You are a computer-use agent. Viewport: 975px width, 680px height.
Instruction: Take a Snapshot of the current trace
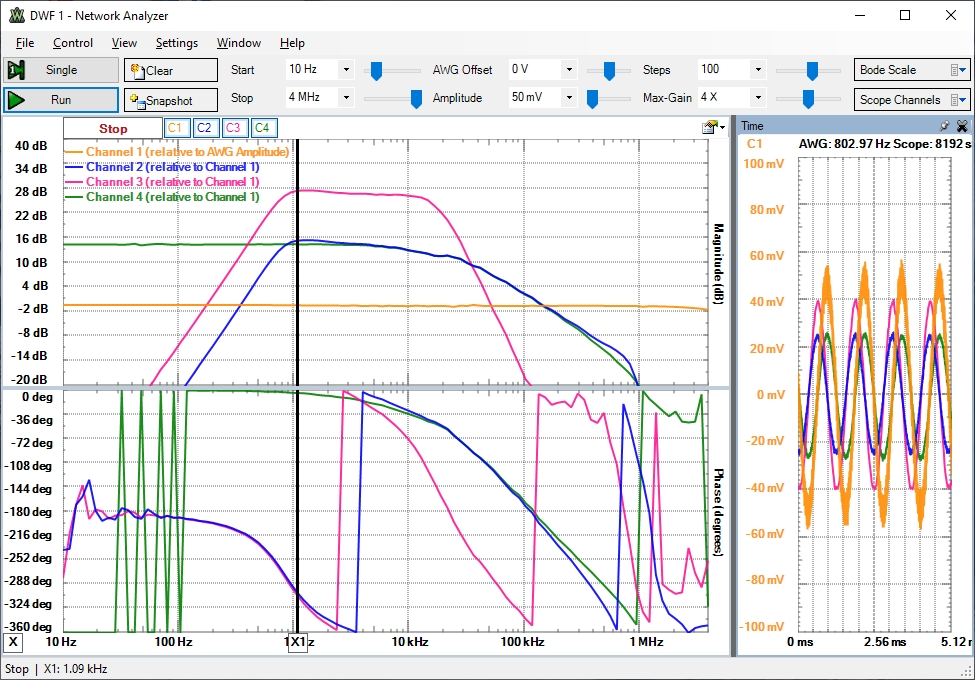(x=170, y=100)
